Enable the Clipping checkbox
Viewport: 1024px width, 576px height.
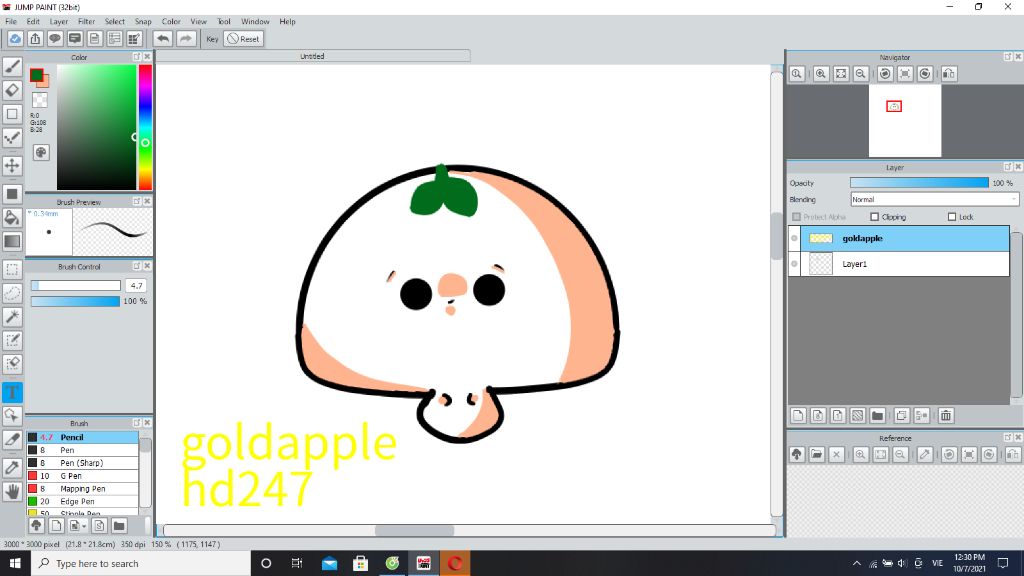coord(874,217)
